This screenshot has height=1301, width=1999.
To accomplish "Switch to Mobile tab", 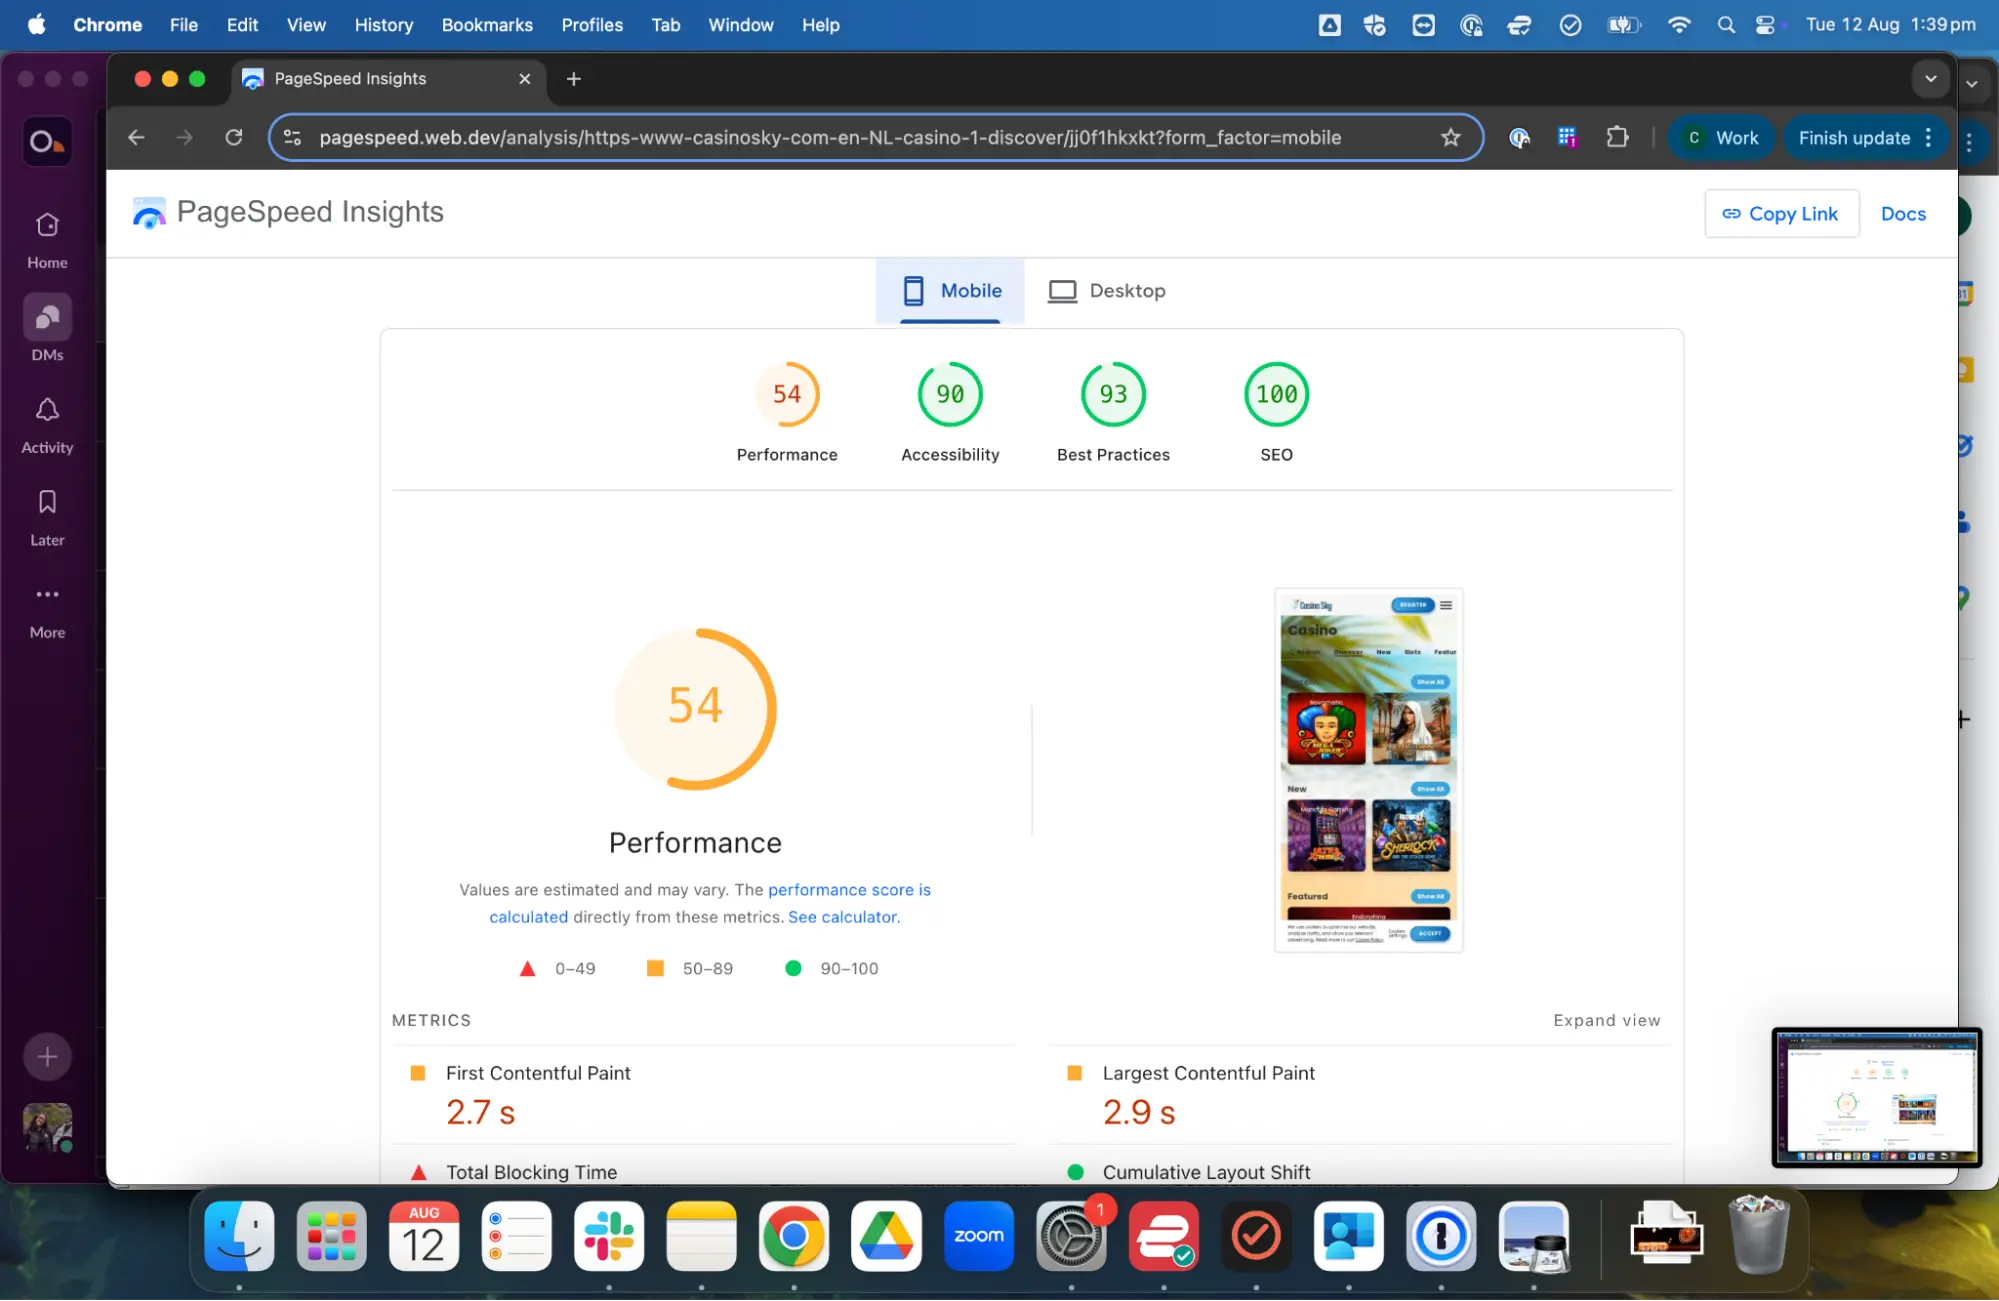I will 951,291.
